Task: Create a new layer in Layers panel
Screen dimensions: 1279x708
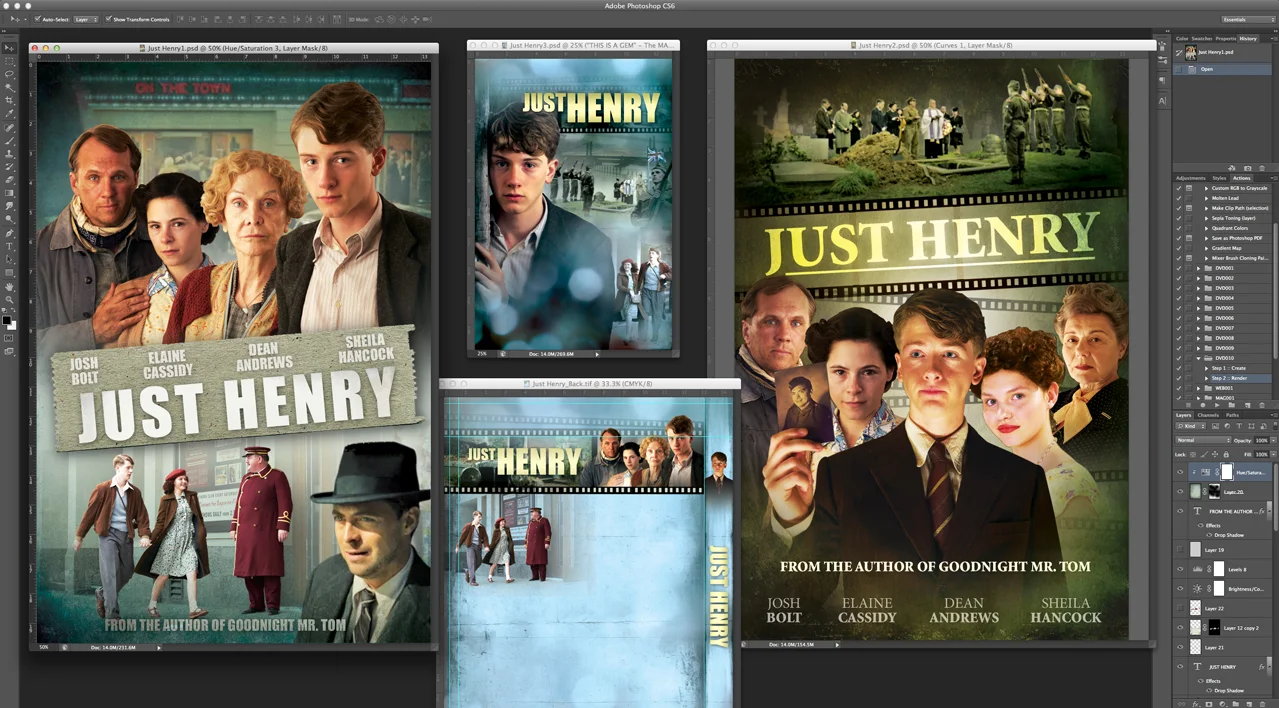Action: coord(1249,703)
